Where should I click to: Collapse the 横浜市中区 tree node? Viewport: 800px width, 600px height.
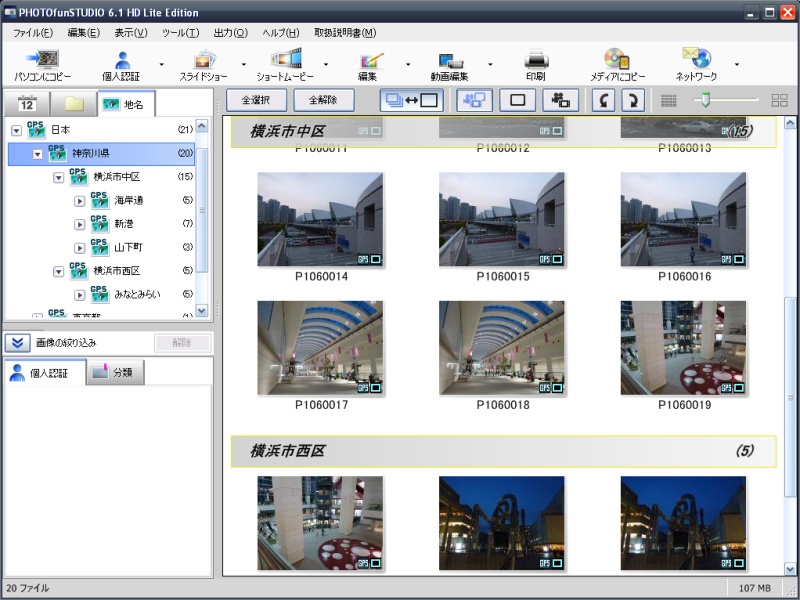58,177
